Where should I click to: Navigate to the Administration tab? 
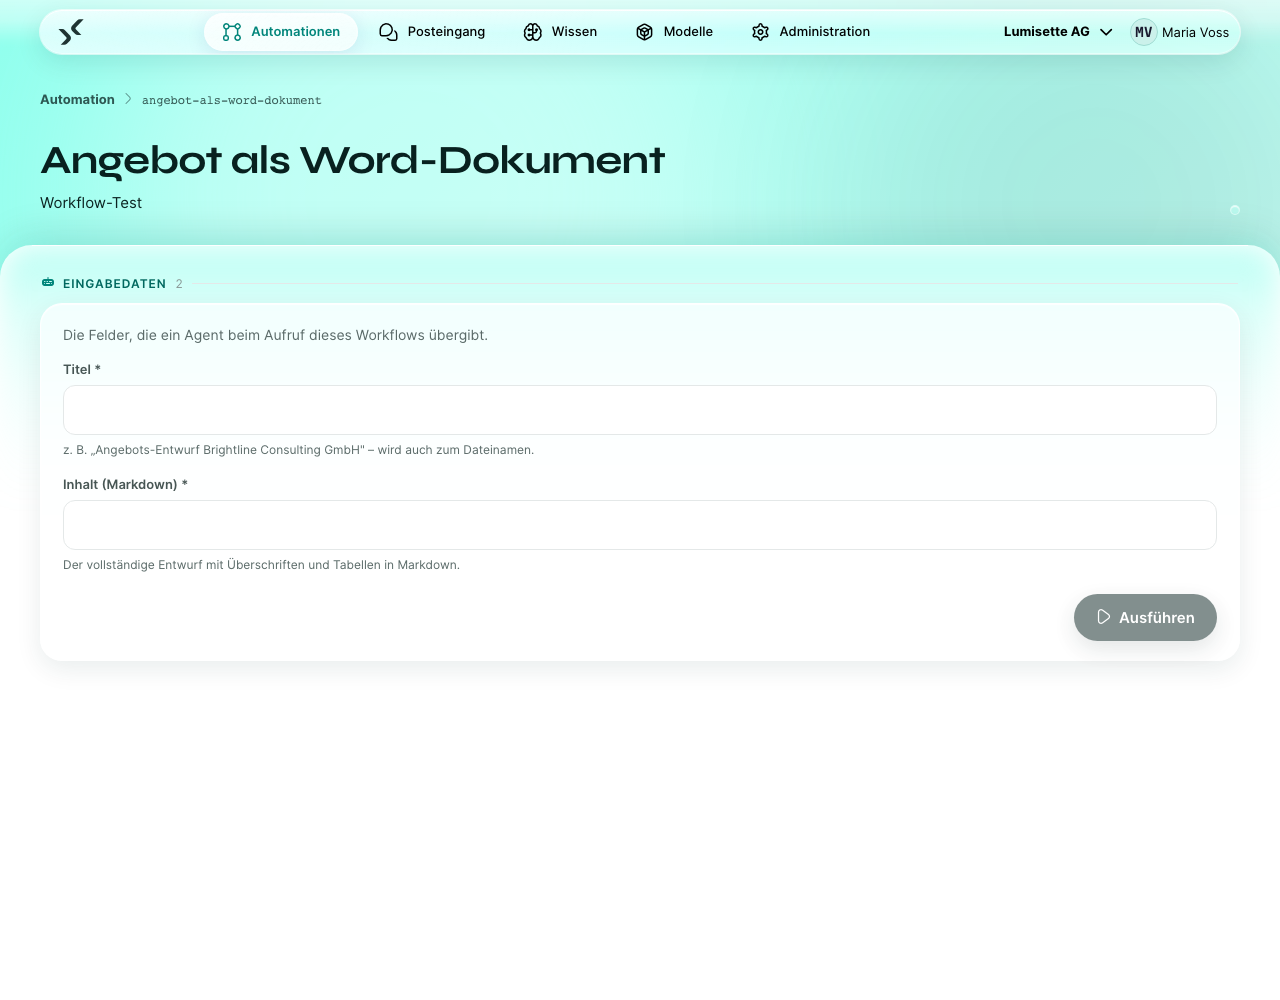pos(811,32)
